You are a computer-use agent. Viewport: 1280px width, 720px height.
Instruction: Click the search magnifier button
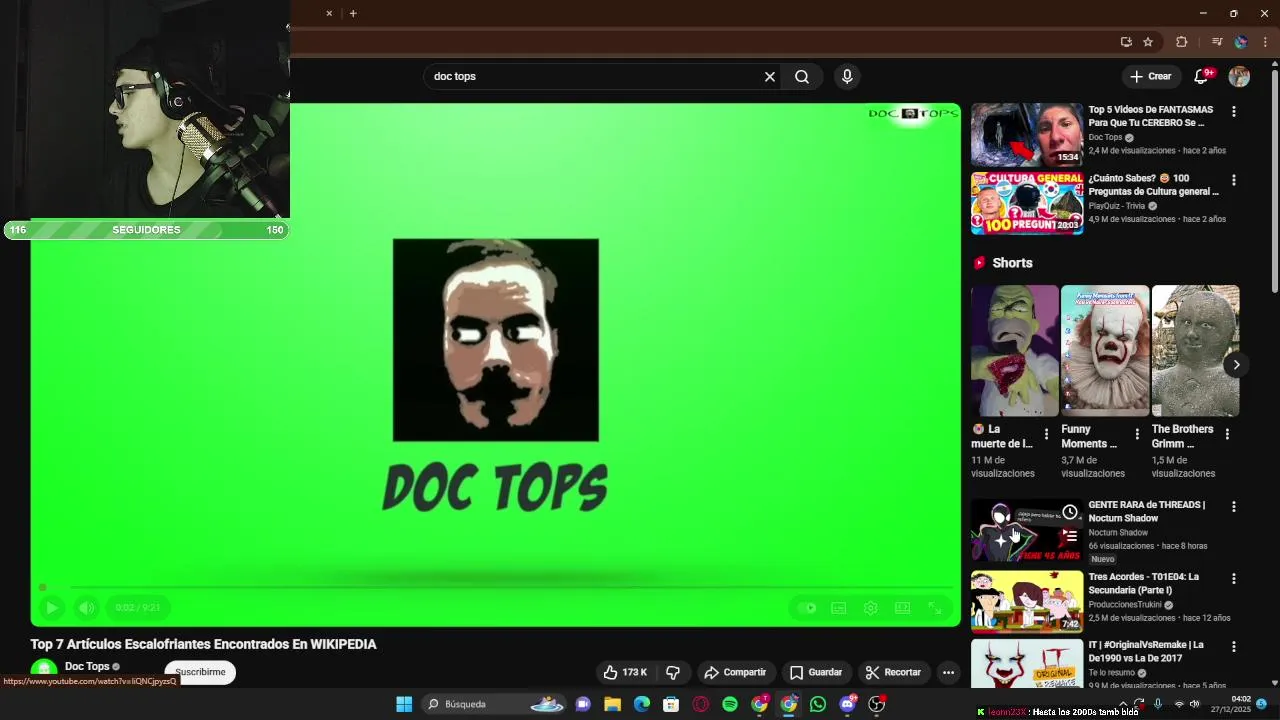coord(802,77)
